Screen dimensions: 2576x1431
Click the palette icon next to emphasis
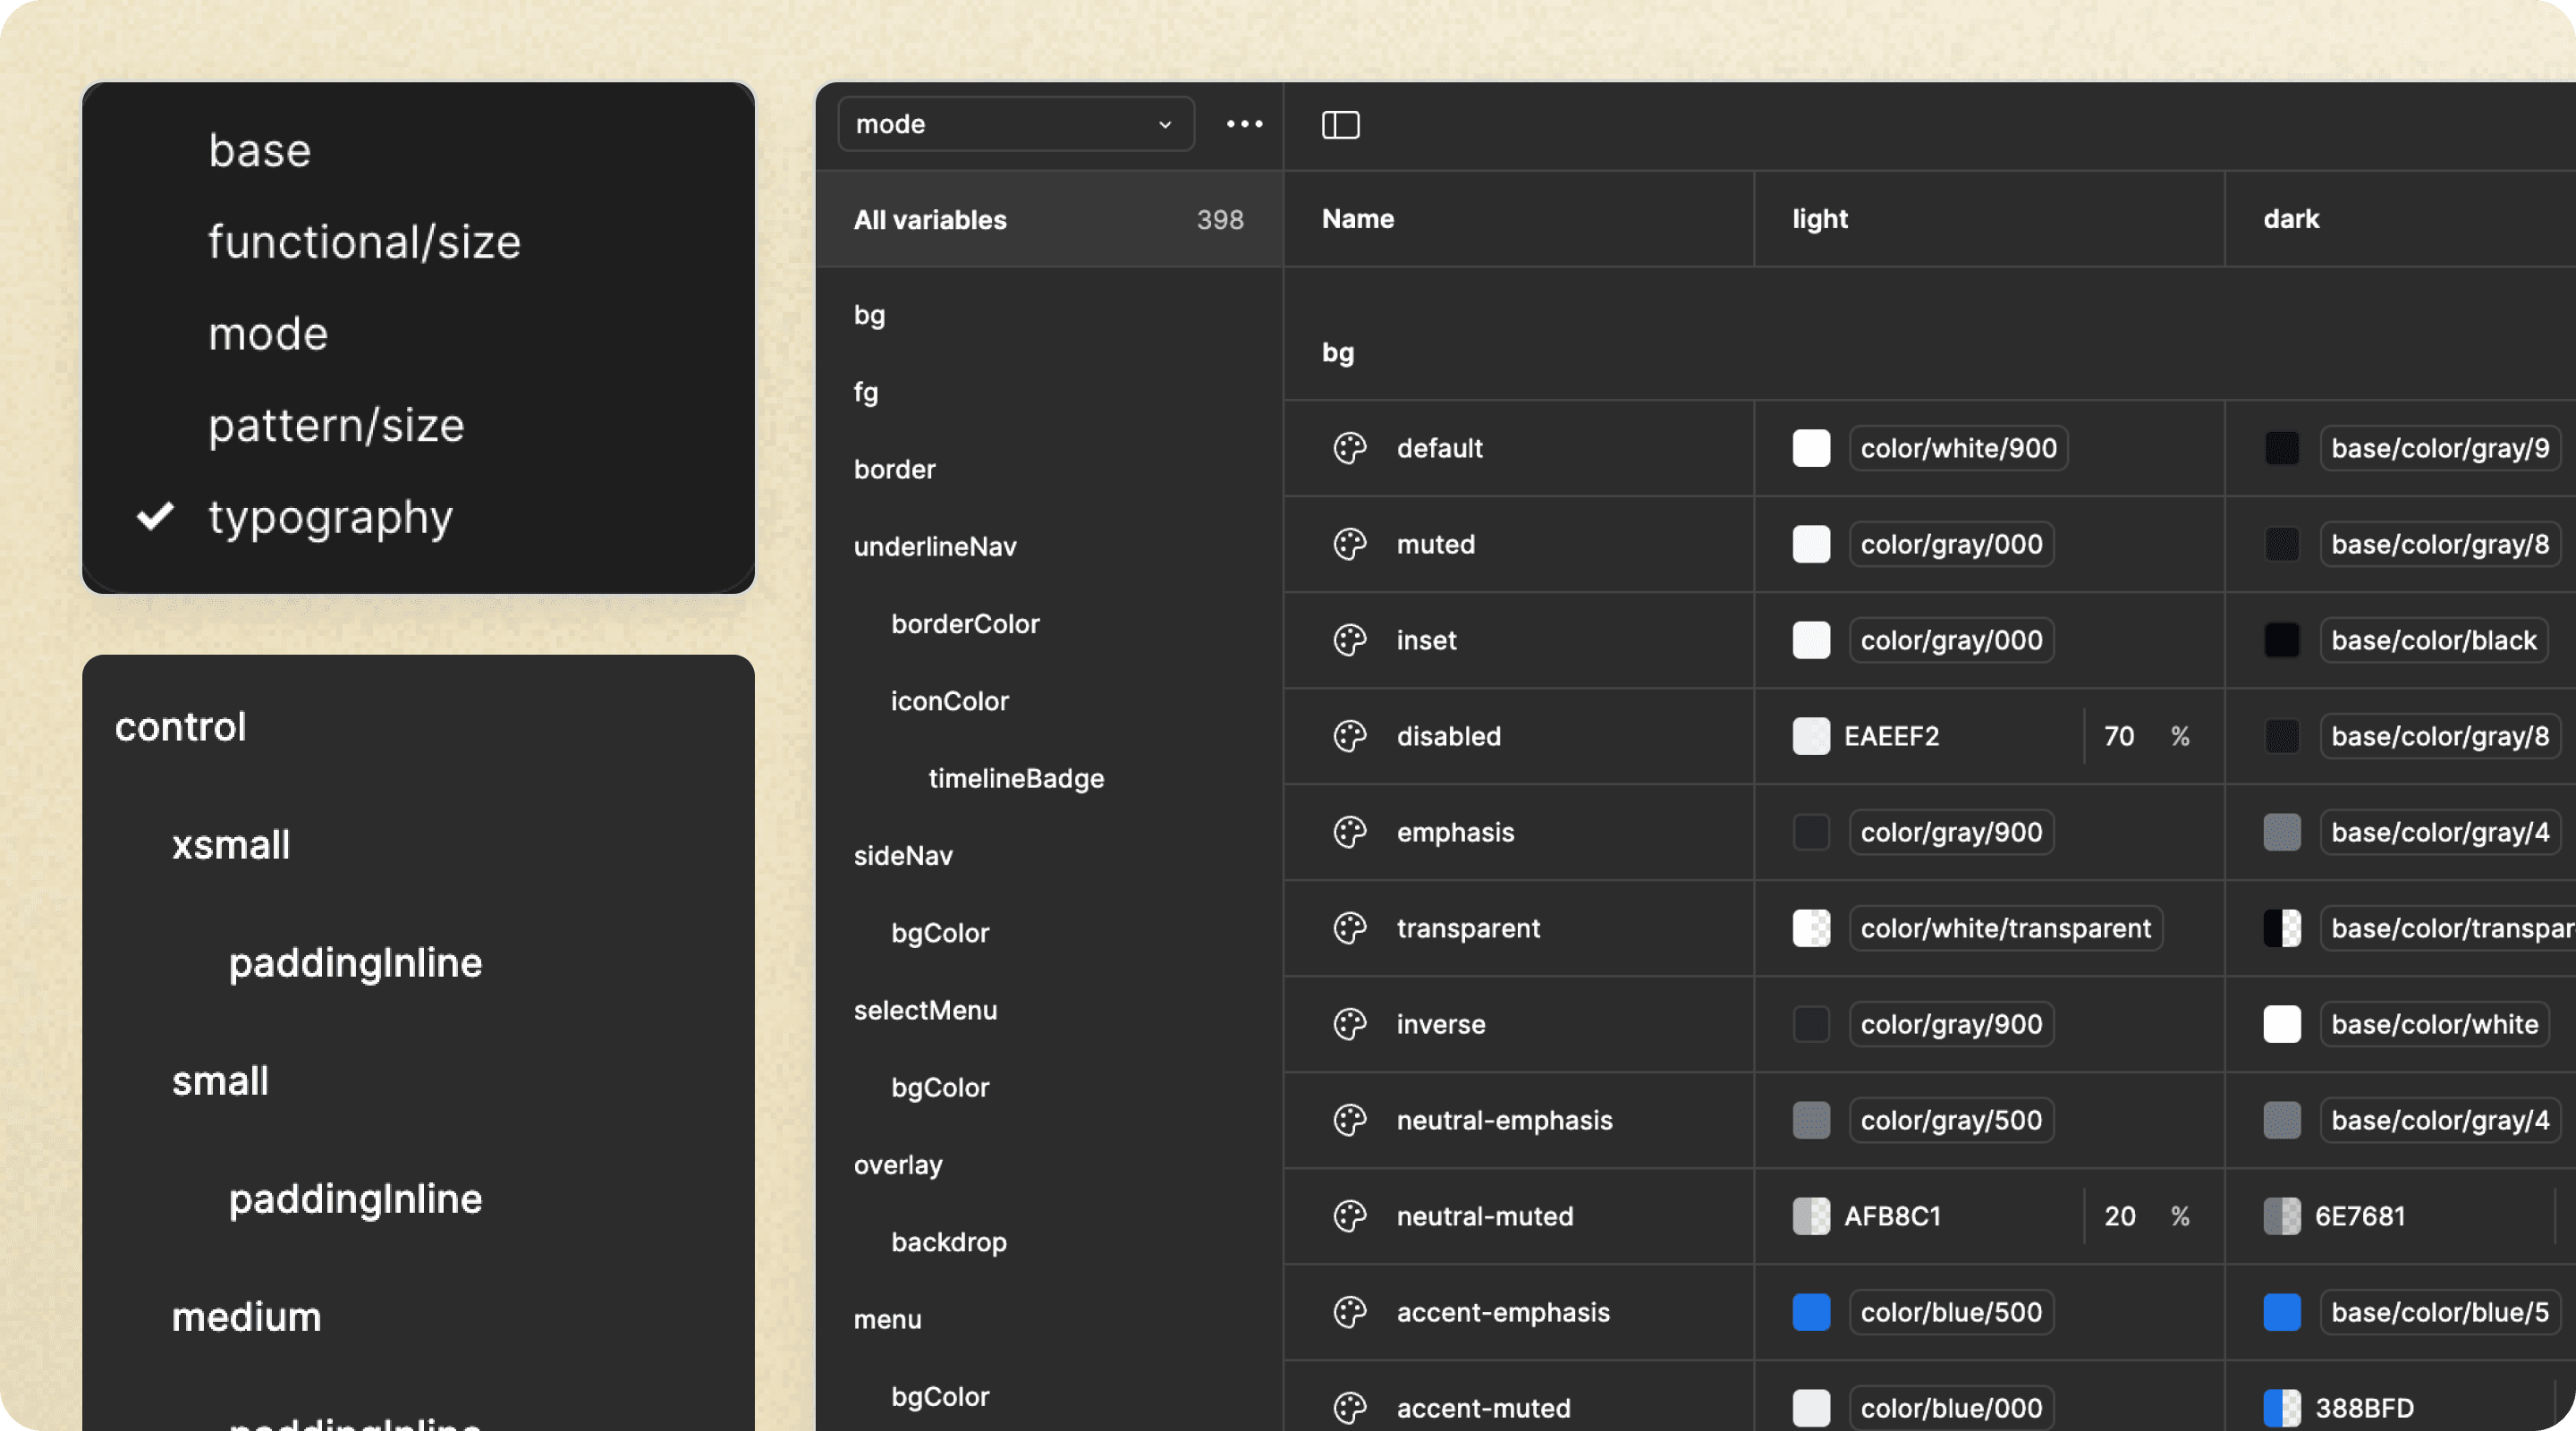tap(1349, 832)
